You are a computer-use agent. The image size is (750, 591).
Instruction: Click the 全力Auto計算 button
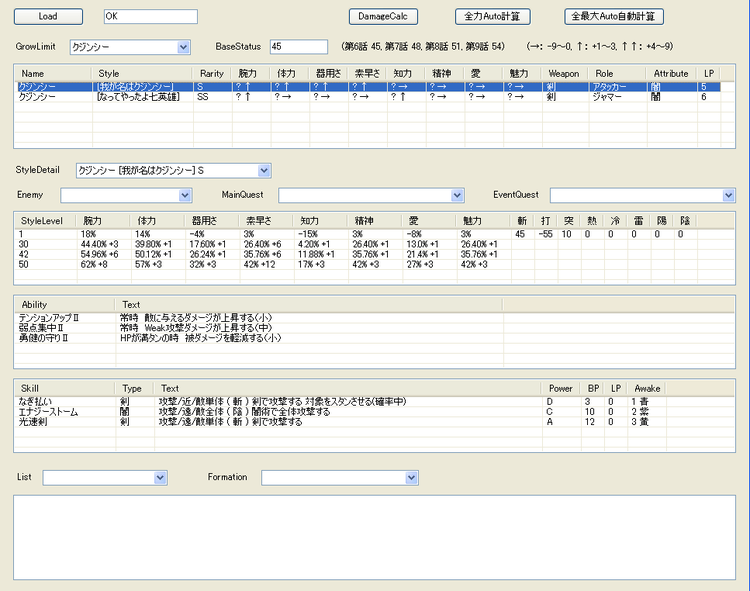pyautogui.click(x=492, y=17)
